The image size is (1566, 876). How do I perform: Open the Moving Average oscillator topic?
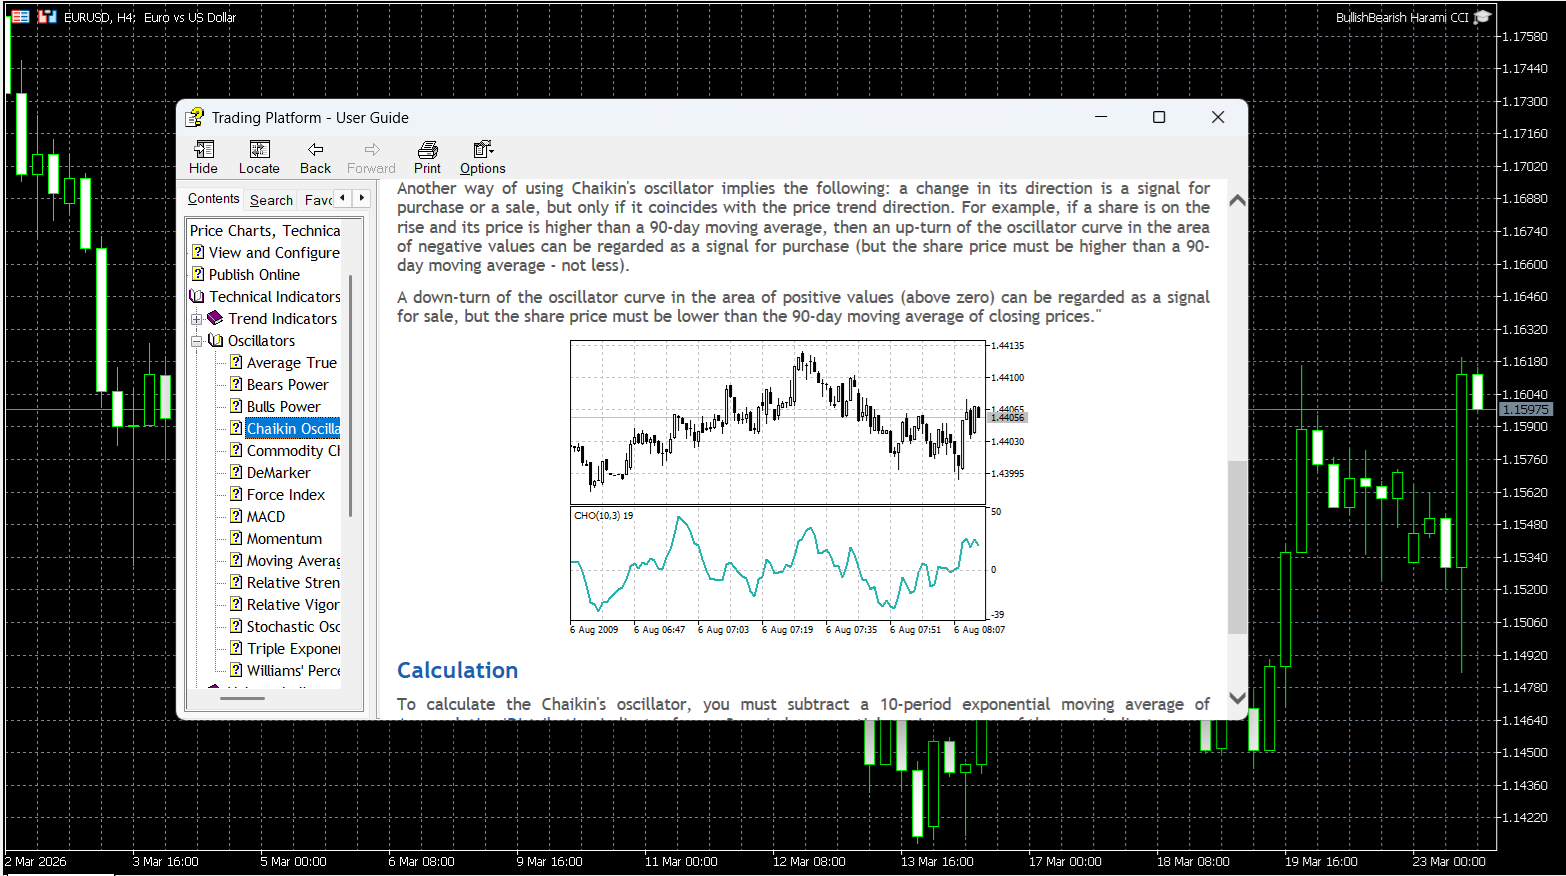tap(284, 561)
